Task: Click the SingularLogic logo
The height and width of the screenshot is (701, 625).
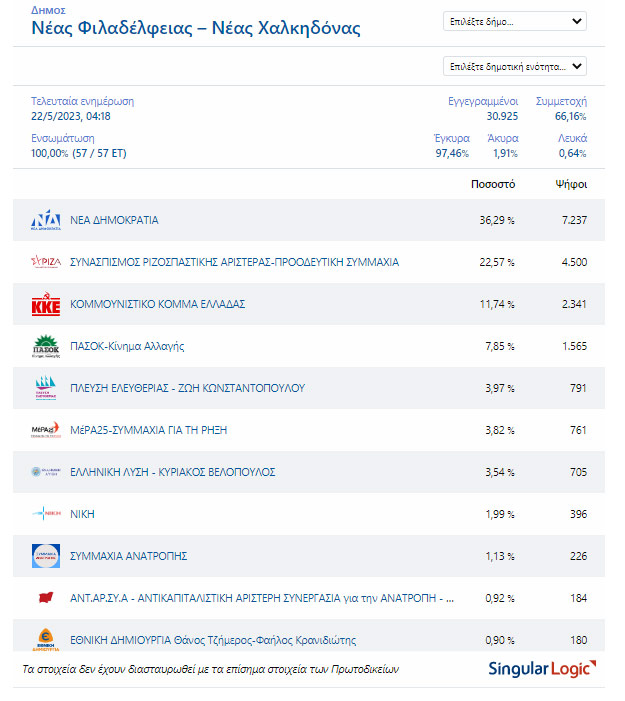Action: 542,669
